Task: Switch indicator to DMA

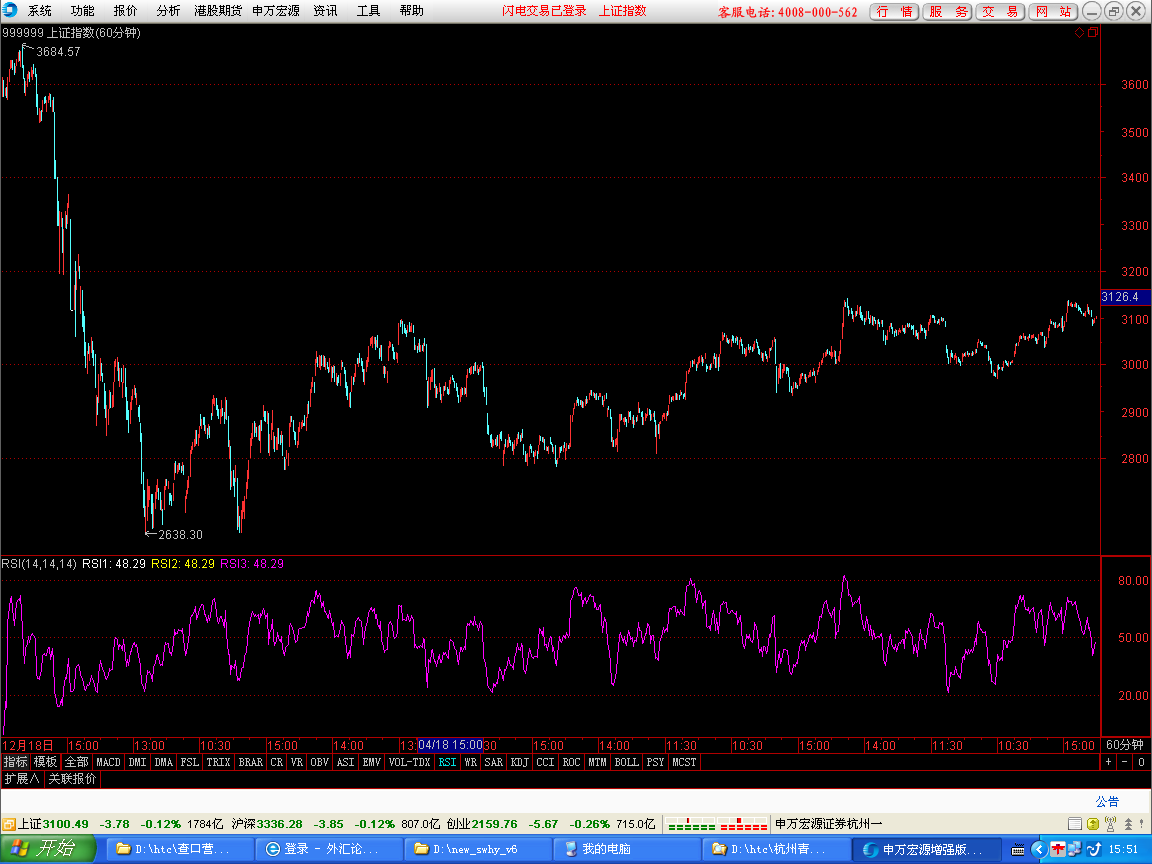Action: (x=164, y=762)
